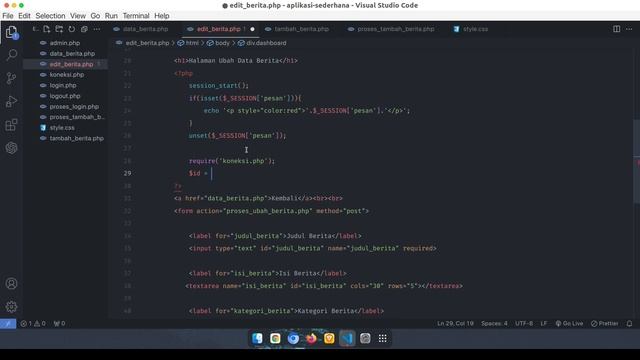
Task: Open the ChatGPT extension icon
Action: click(x=11, y=148)
